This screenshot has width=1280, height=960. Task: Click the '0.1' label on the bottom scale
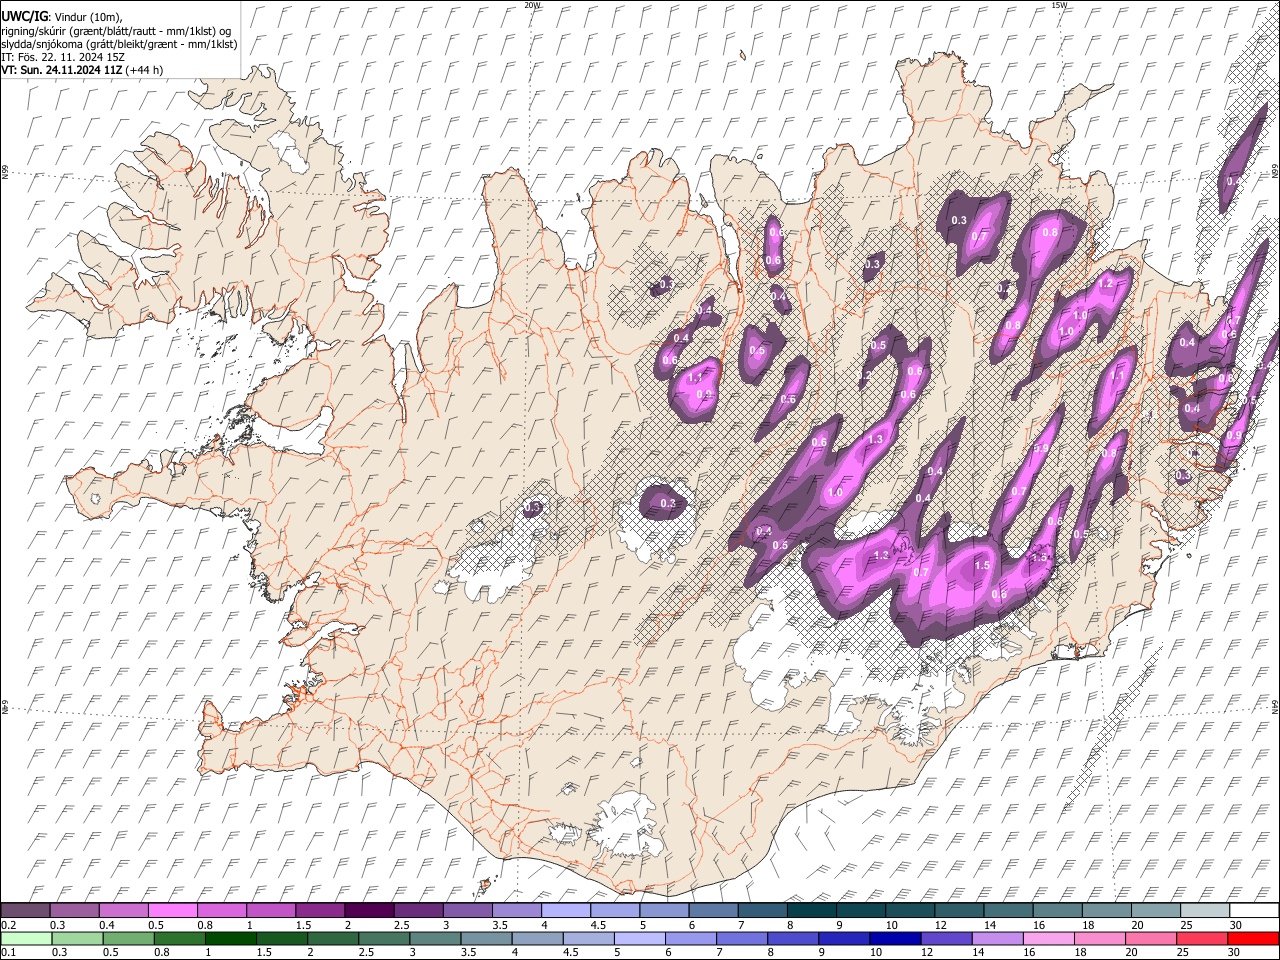coord(8,952)
